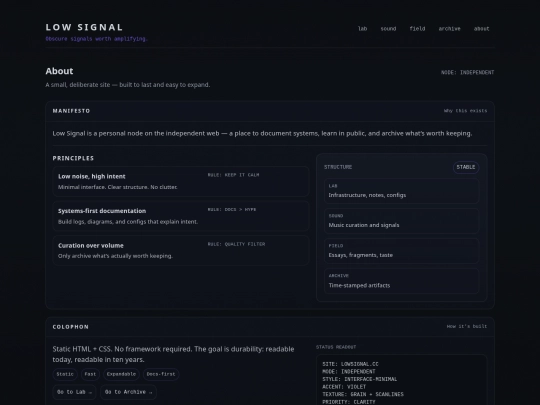The image size is (540, 405).
Task: Click the 'Static HTML + CSS' paragraph
Action: pos(173,354)
